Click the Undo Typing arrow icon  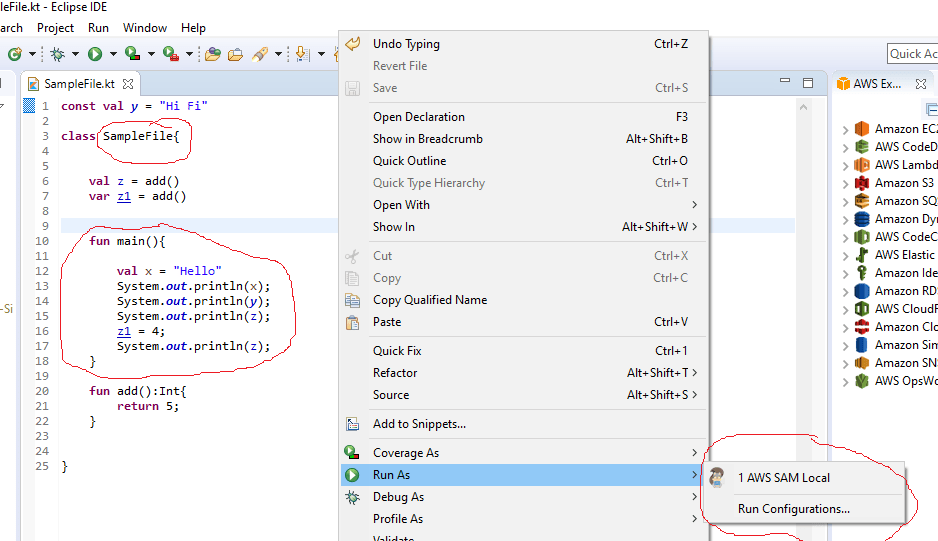tap(352, 44)
